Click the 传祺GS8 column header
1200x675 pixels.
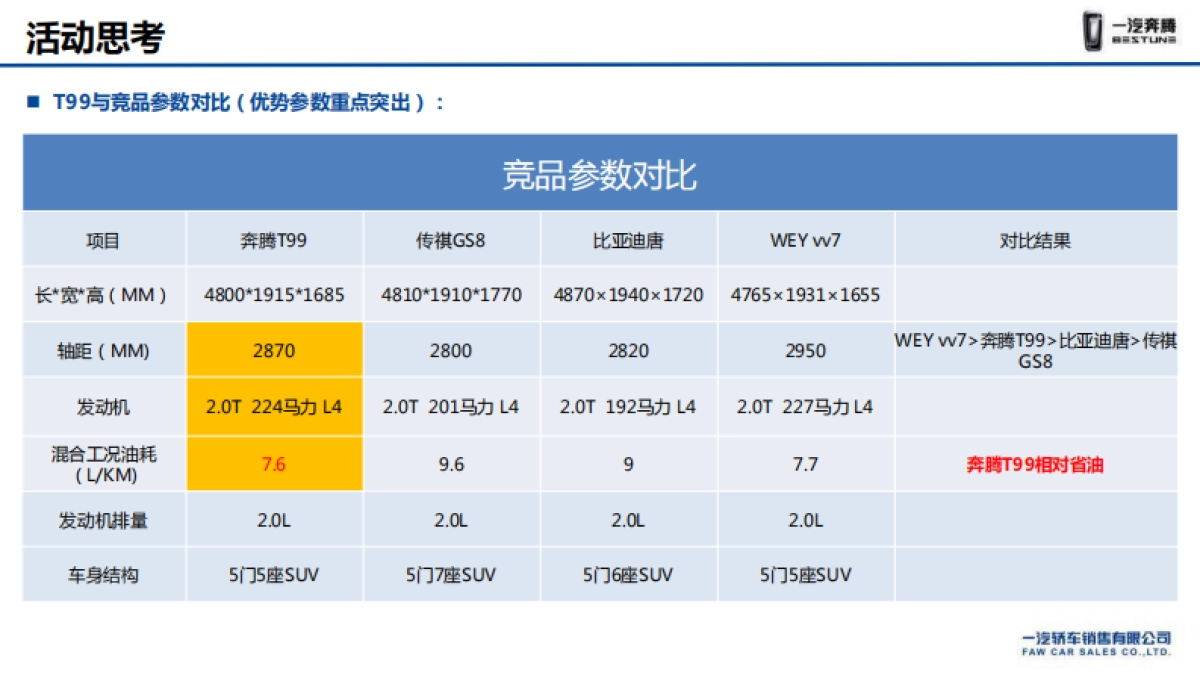(451, 241)
